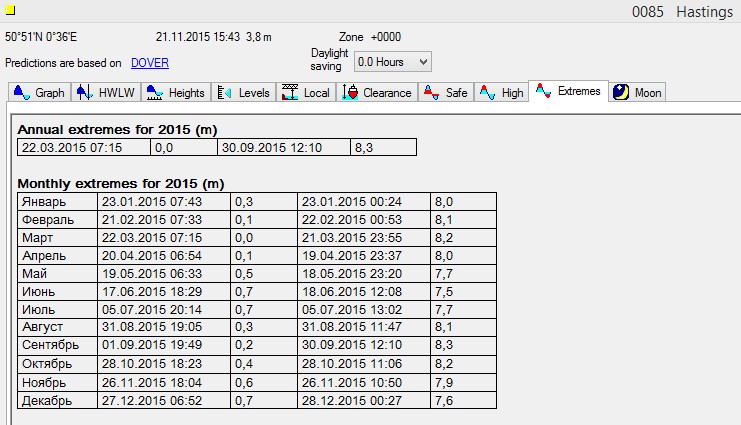Open the Heights tab
The width and height of the screenshot is (741, 425).
(176, 92)
